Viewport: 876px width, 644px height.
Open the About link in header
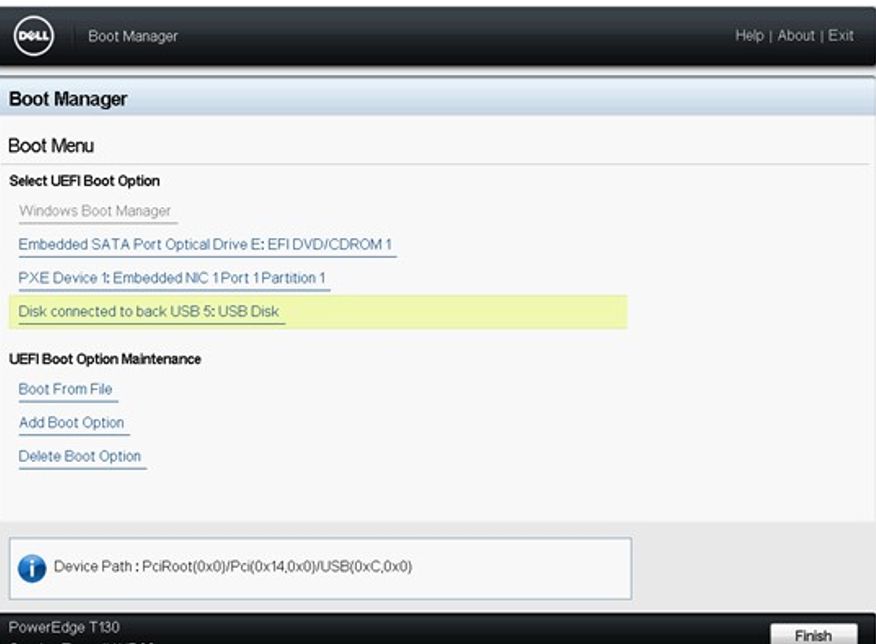click(796, 35)
